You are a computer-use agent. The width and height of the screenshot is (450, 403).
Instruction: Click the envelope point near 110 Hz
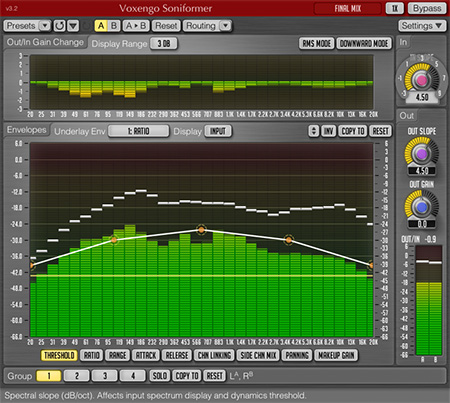(114, 240)
